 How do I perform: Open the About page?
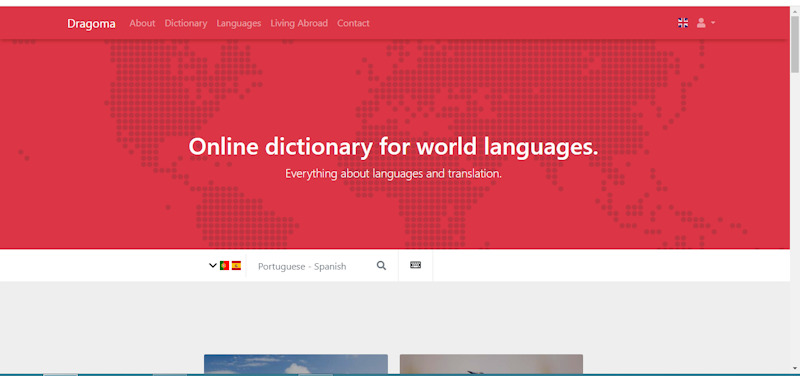(x=142, y=23)
